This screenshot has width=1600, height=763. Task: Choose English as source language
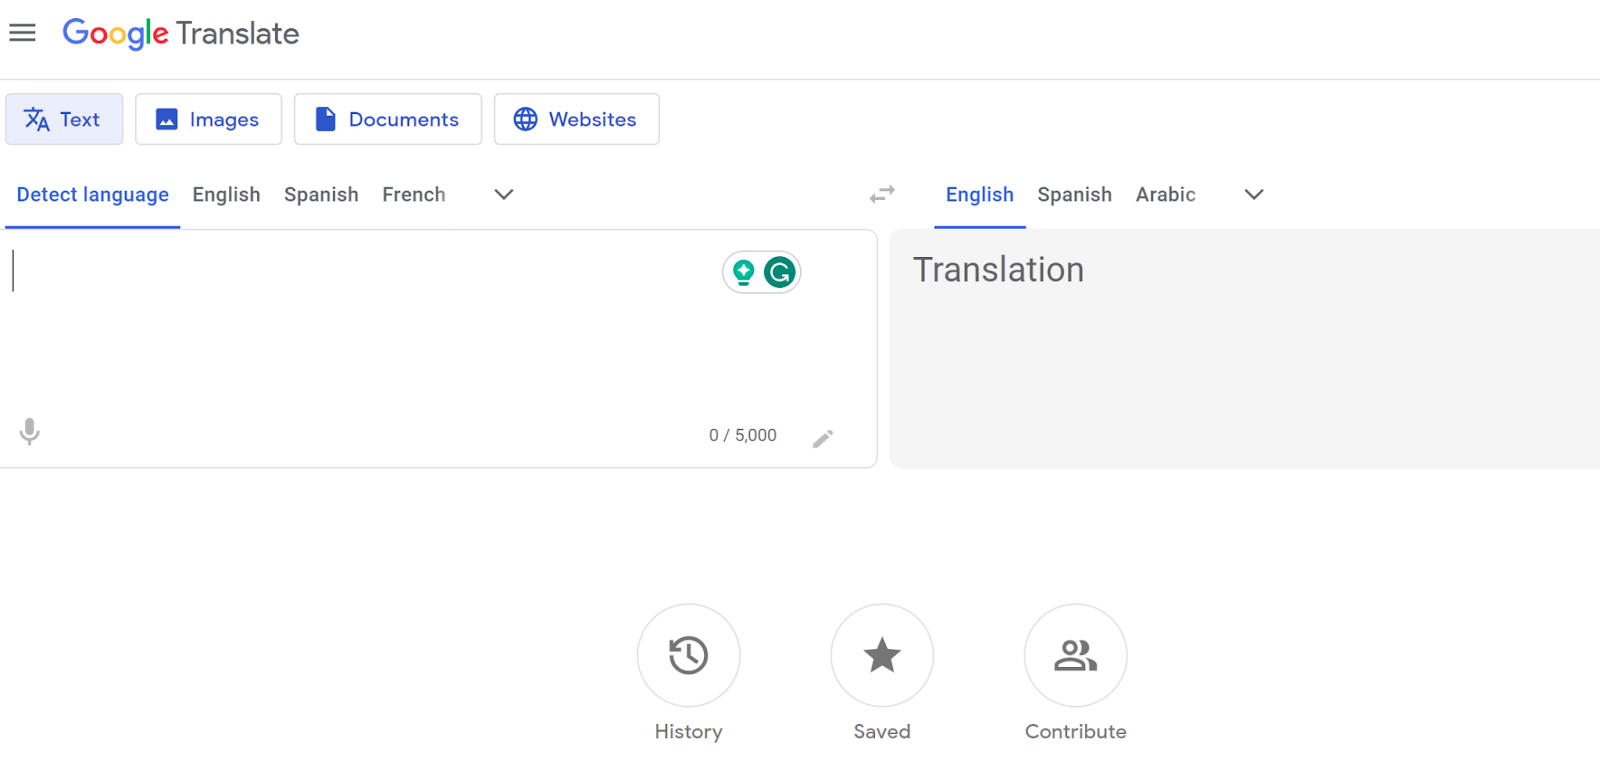click(x=226, y=195)
